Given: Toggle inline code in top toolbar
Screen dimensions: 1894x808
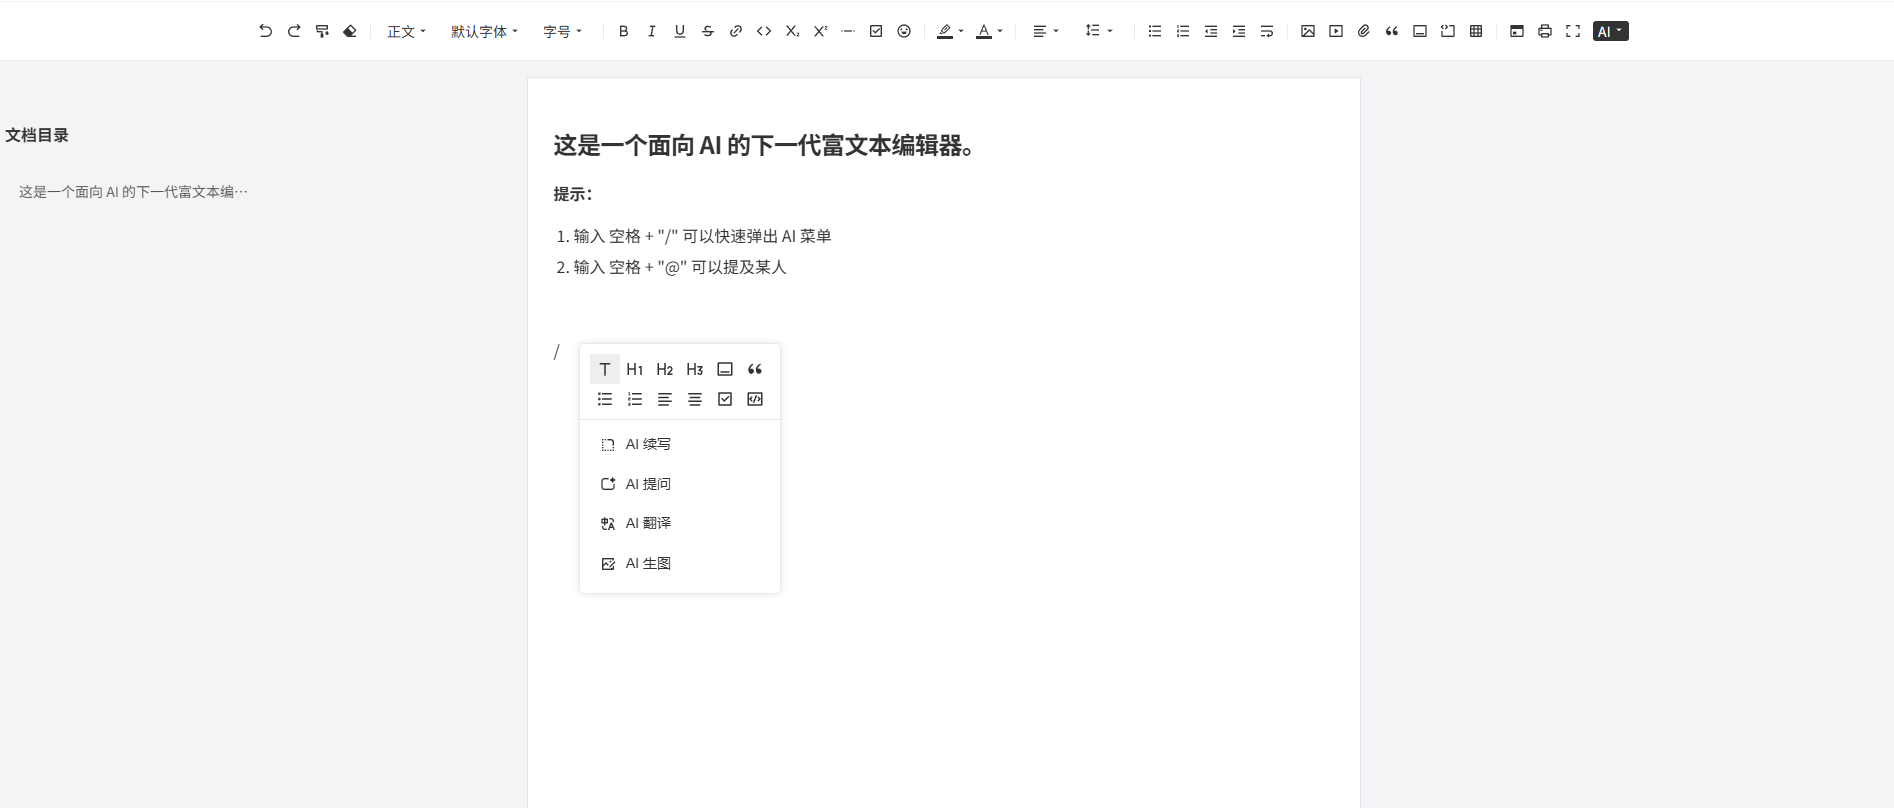Looking at the screenshot, I should 764,31.
